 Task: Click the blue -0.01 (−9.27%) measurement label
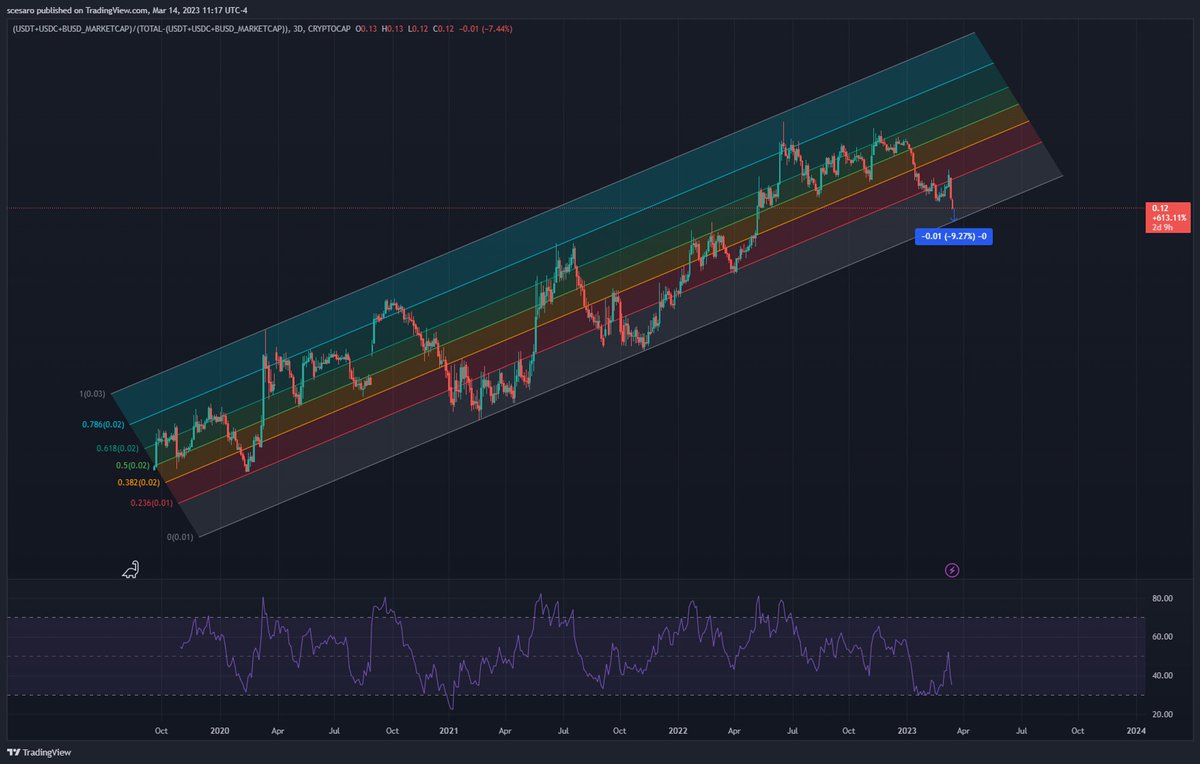953,237
